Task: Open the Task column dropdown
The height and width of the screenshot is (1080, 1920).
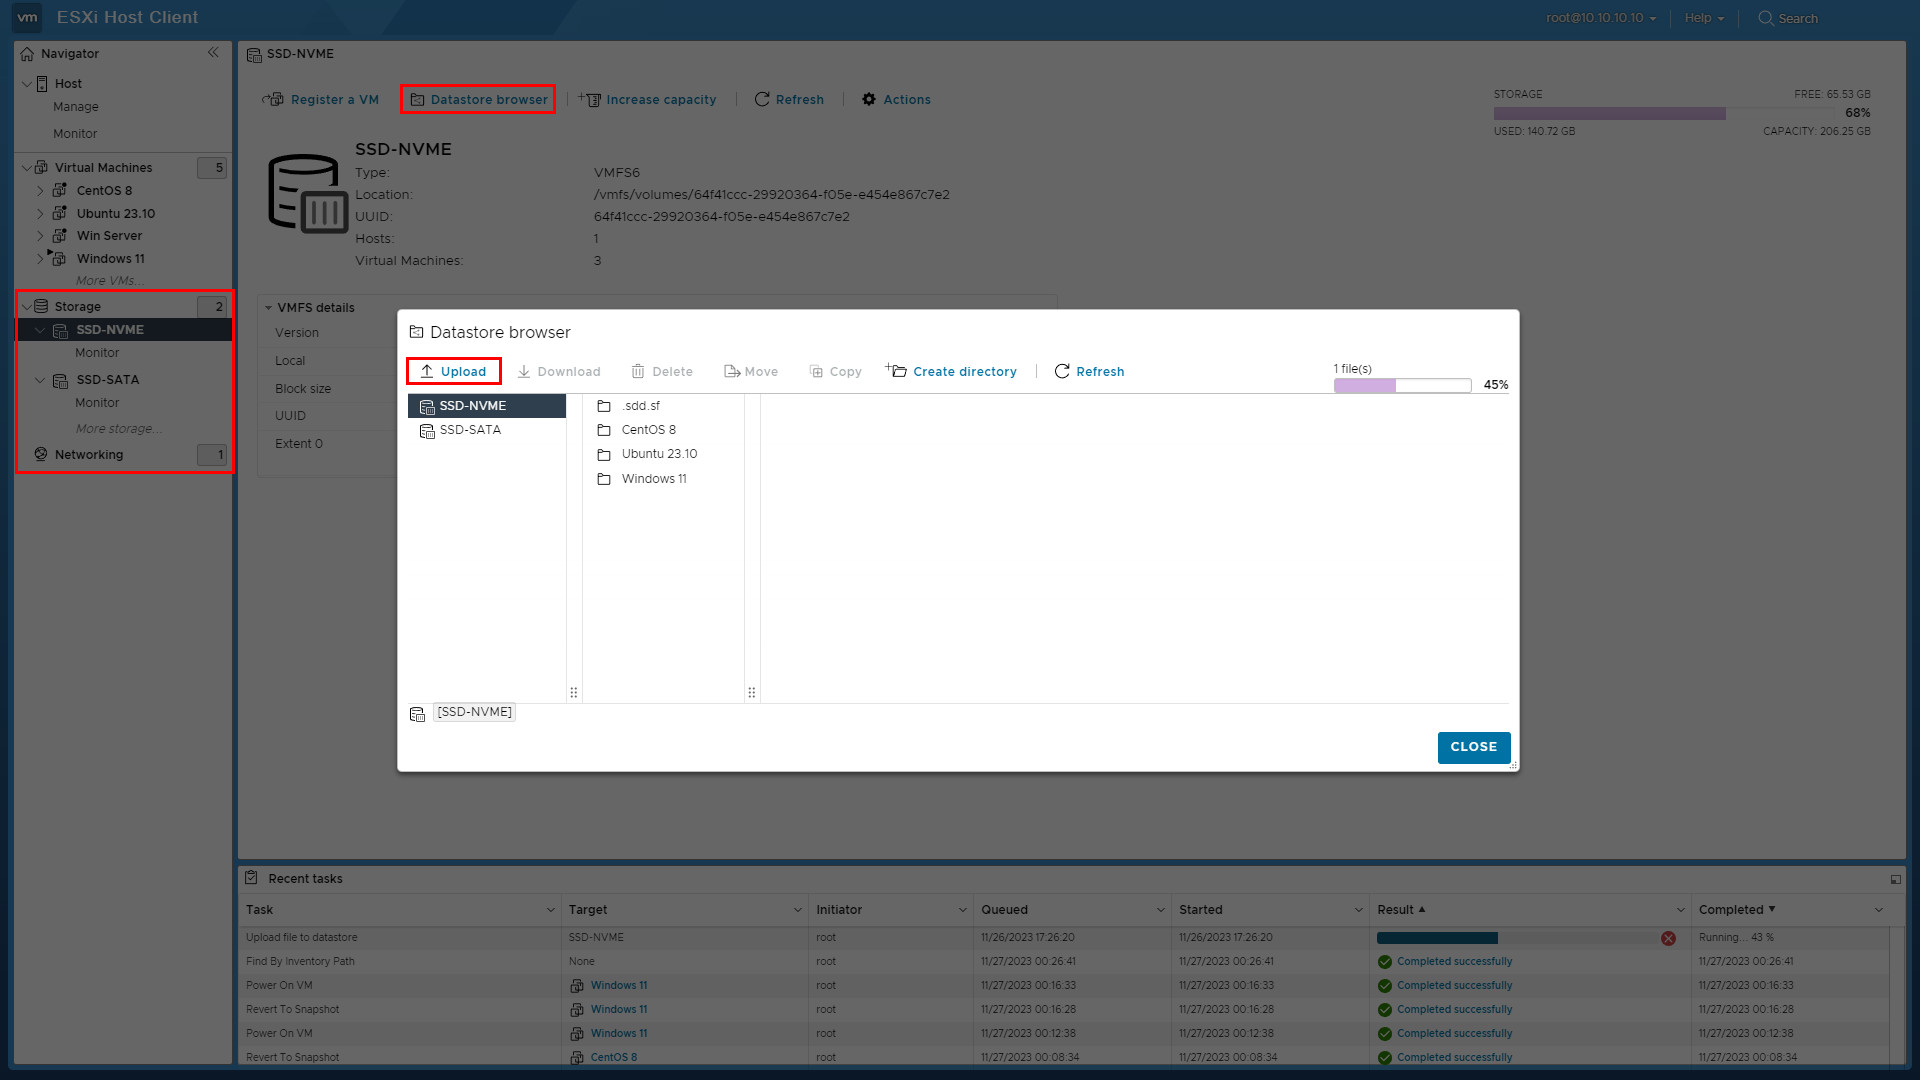Action: [x=550, y=910]
